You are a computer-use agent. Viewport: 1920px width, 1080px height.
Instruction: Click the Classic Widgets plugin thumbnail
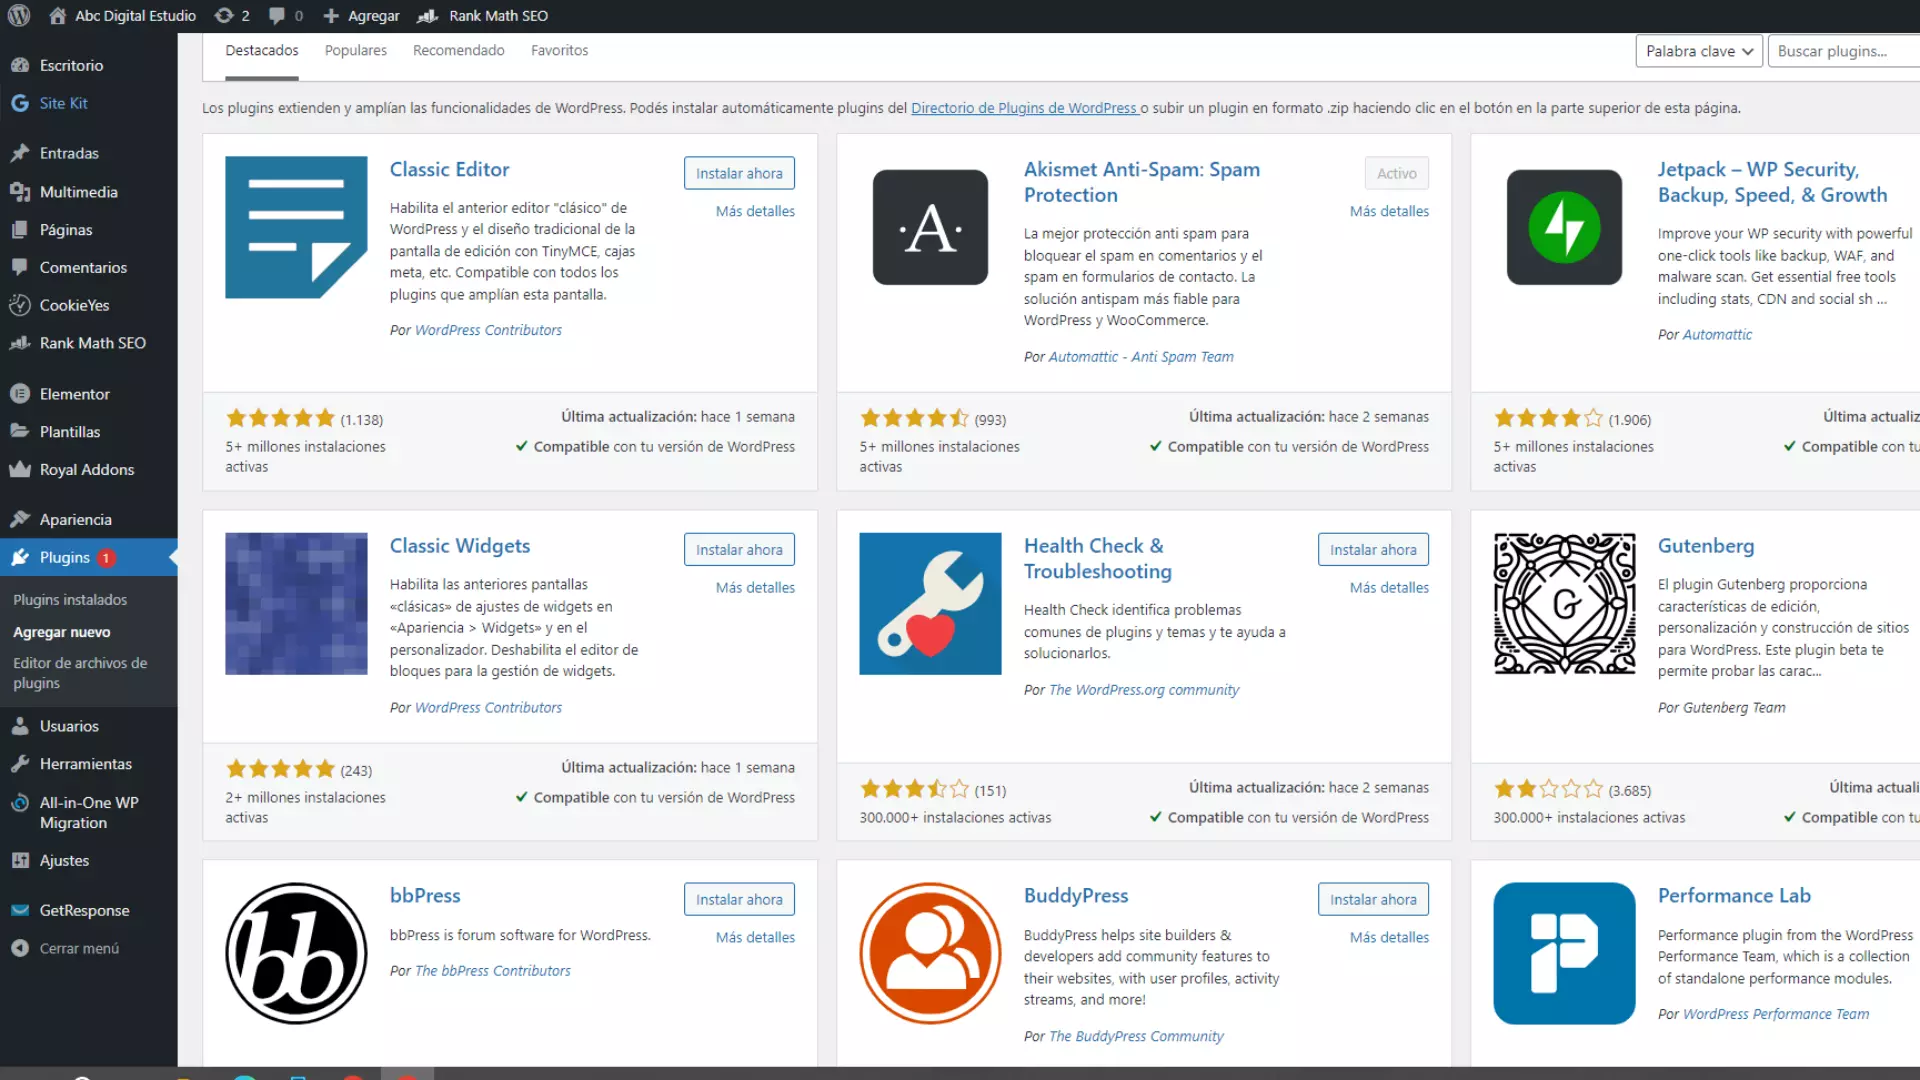point(296,604)
